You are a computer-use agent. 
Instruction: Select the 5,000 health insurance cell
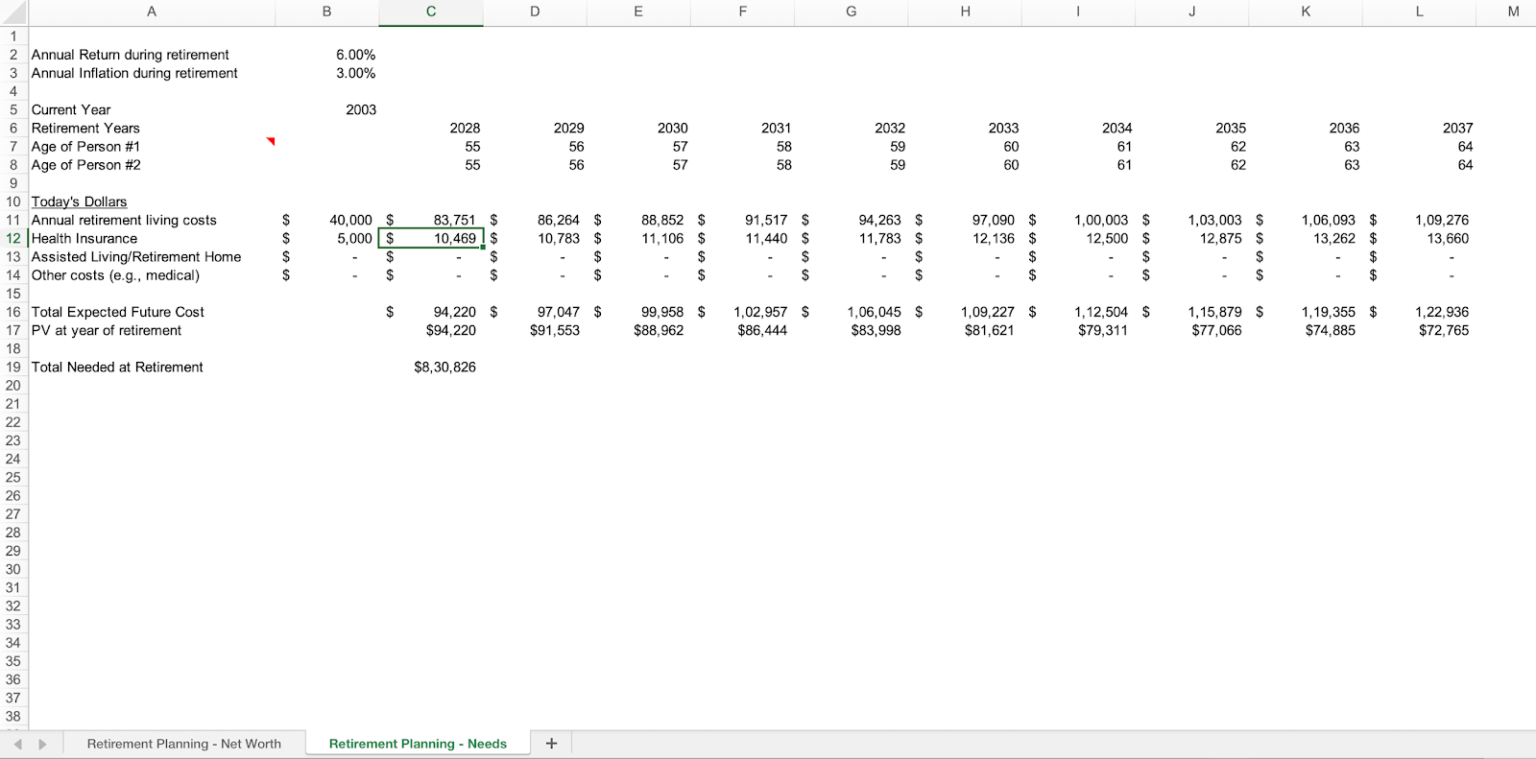point(327,238)
